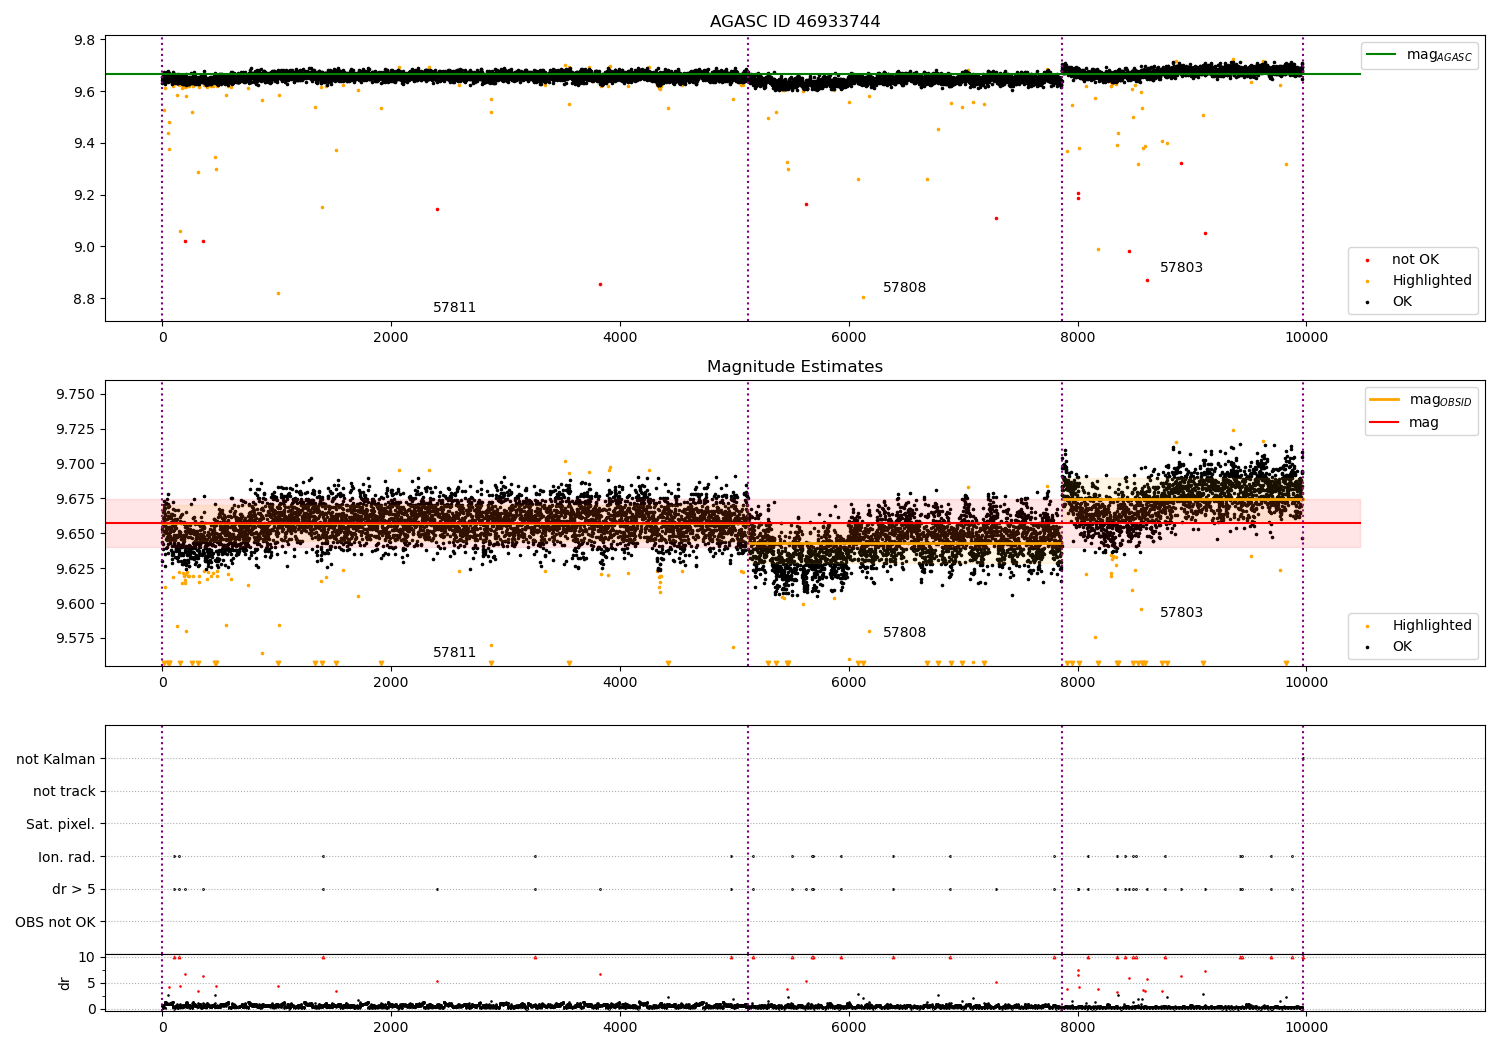Click the 'not track' axis label
The image size is (1500, 1050).
point(64,792)
